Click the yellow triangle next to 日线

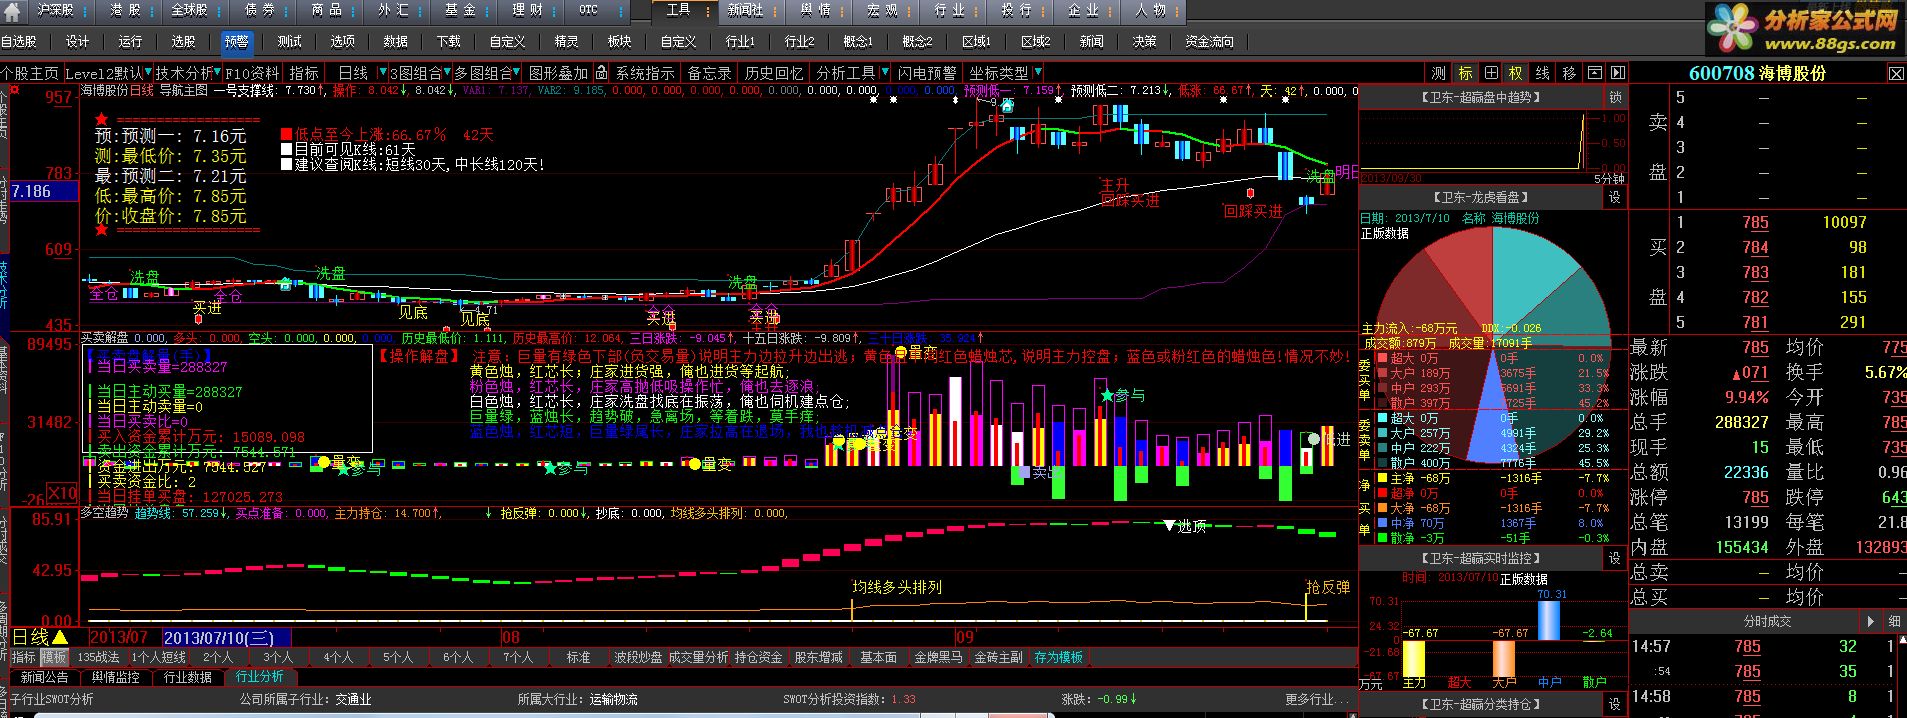pyautogui.click(x=59, y=637)
